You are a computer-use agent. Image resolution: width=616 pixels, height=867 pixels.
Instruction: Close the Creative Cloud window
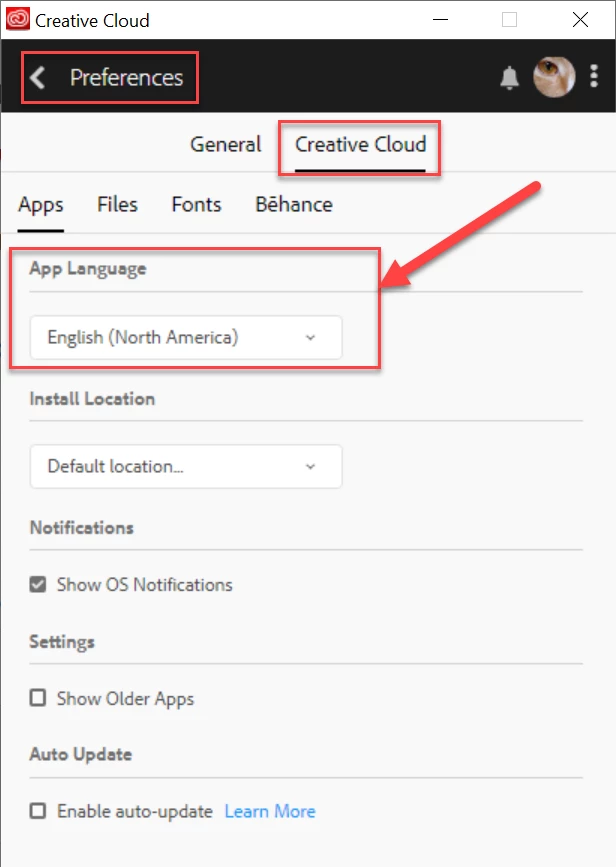(x=580, y=19)
